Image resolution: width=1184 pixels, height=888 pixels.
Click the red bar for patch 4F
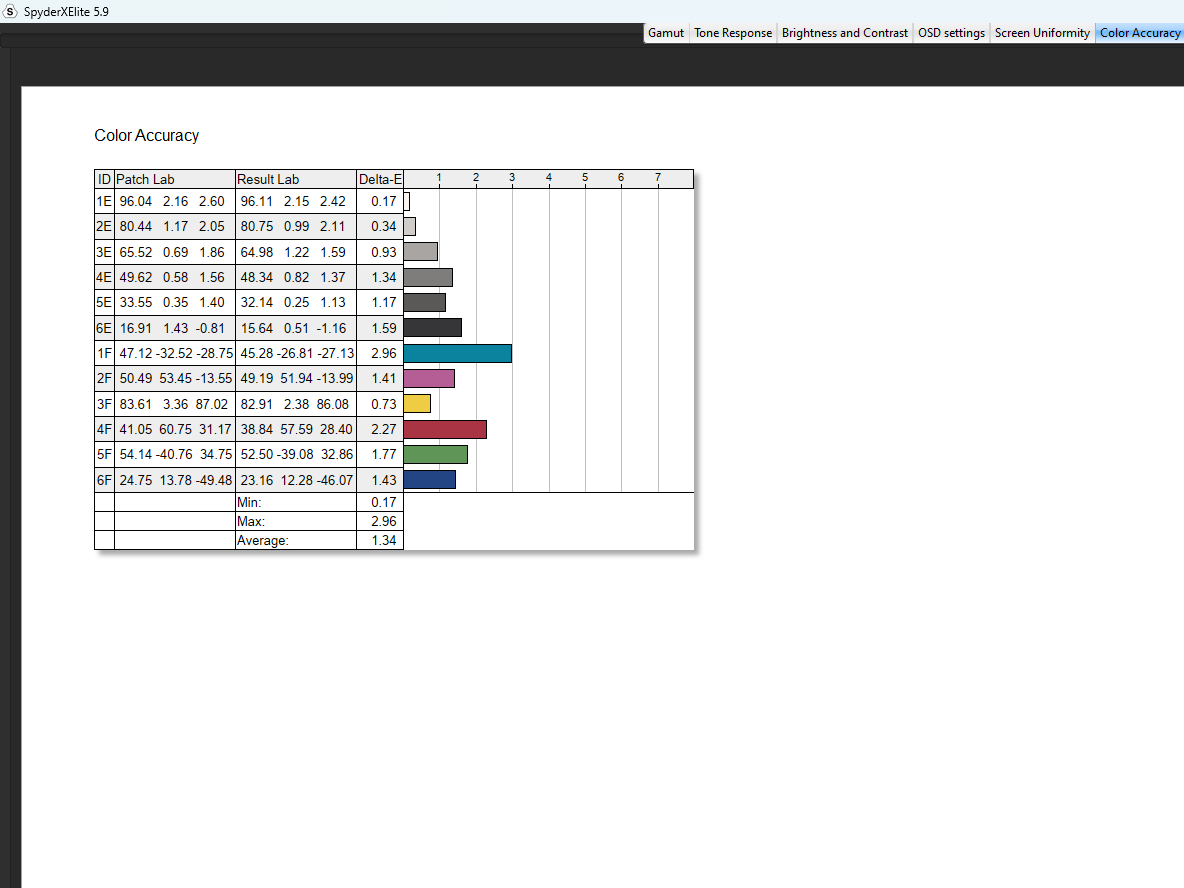(445, 429)
